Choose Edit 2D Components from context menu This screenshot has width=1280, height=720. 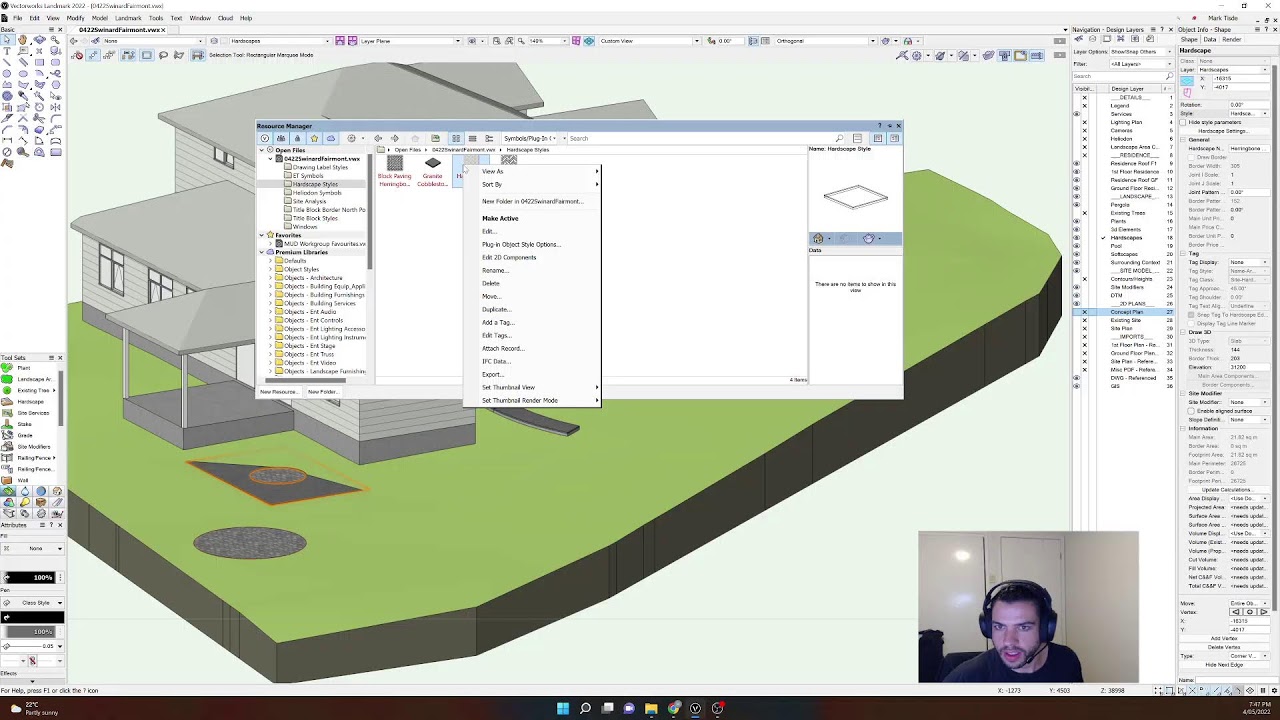click(x=509, y=257)
